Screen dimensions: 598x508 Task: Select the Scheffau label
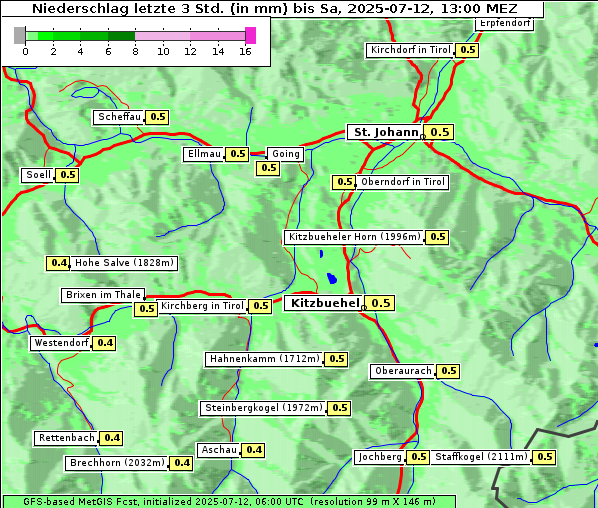coord(119,117)
